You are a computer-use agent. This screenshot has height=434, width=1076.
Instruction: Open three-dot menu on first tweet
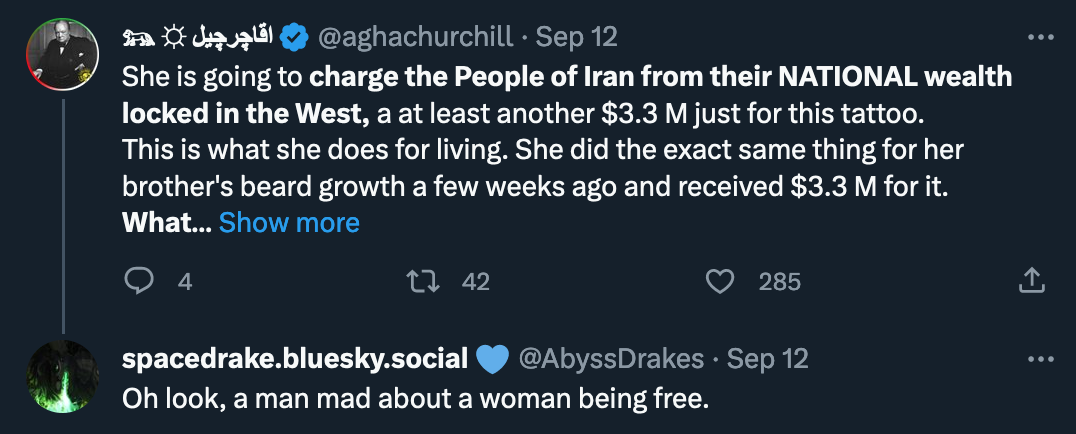pyautogui.click(x=1040, y=37)
